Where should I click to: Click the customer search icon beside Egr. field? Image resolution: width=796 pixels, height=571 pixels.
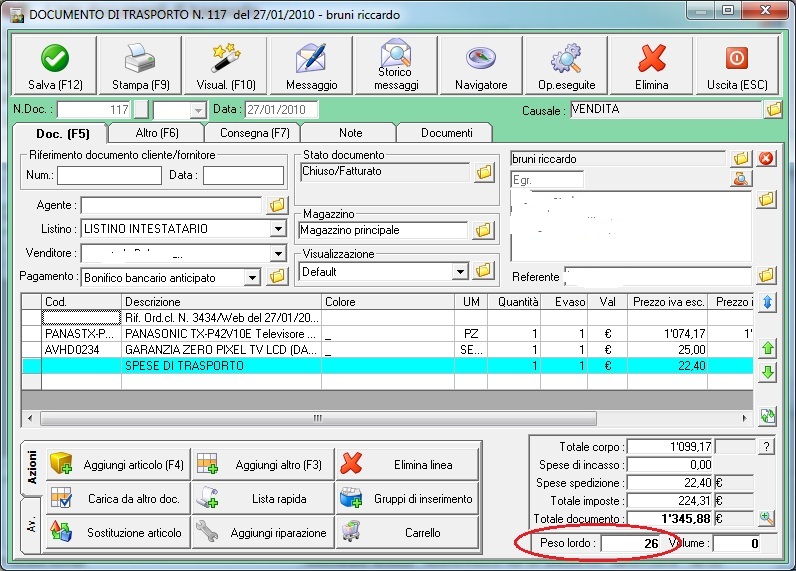[x=741, y=179]
